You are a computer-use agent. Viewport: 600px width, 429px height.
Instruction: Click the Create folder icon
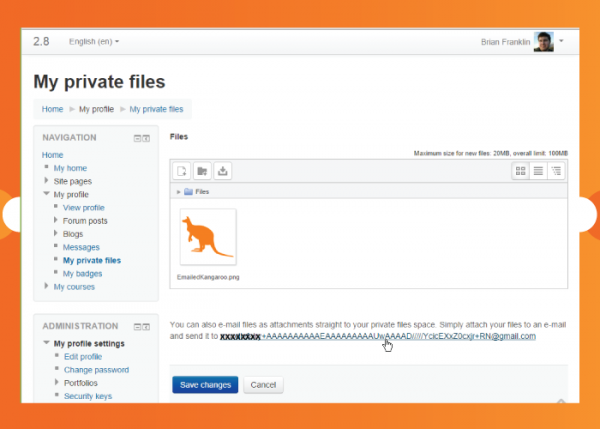[x=202, y=171]
